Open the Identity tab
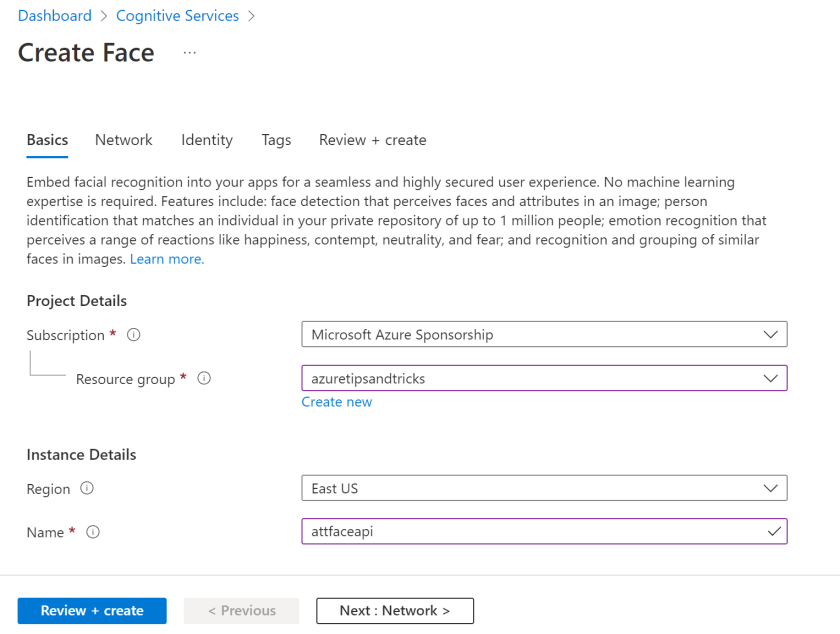Viewport: 840px width, 634px height. 207,140
